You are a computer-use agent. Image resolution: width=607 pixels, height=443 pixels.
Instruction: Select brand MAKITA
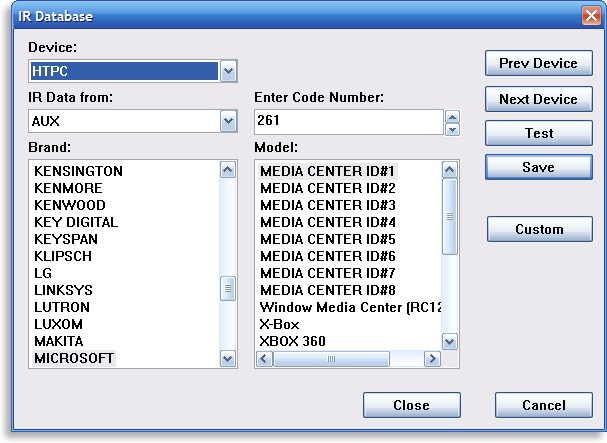tap(59, 341)
